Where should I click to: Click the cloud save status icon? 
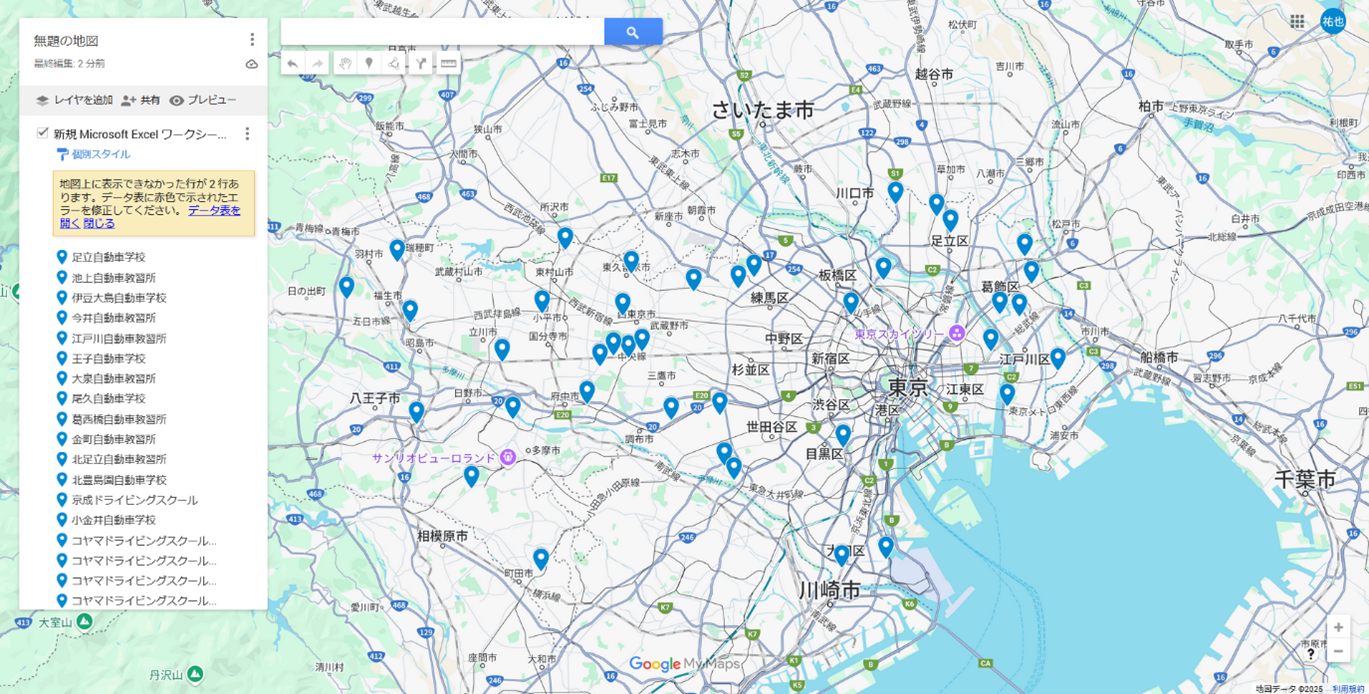[252, 64]
